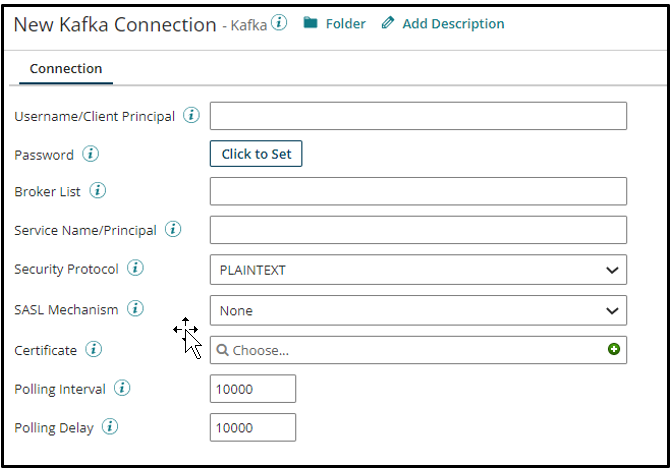Click info icon beside Username/Client Principal

tap(191, 116)
